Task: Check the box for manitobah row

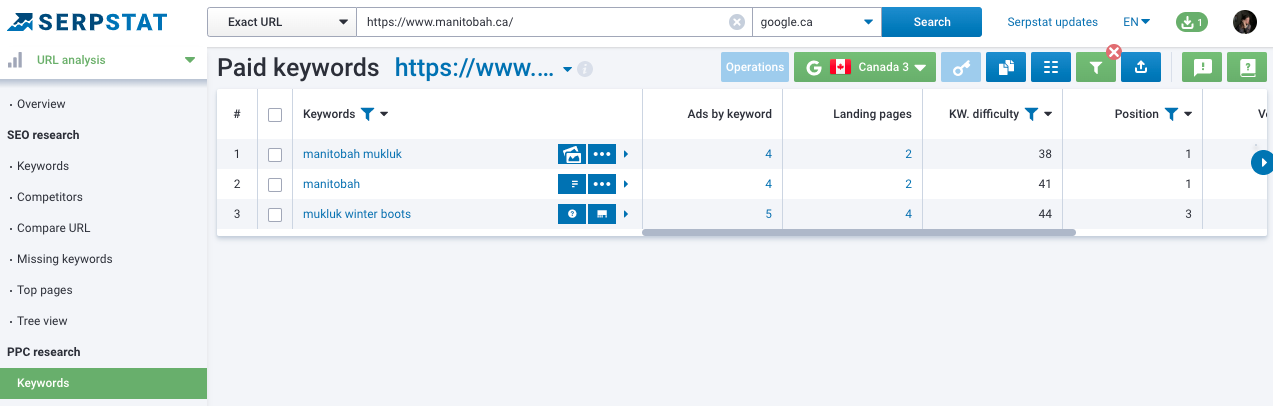Action: point(275,185)
